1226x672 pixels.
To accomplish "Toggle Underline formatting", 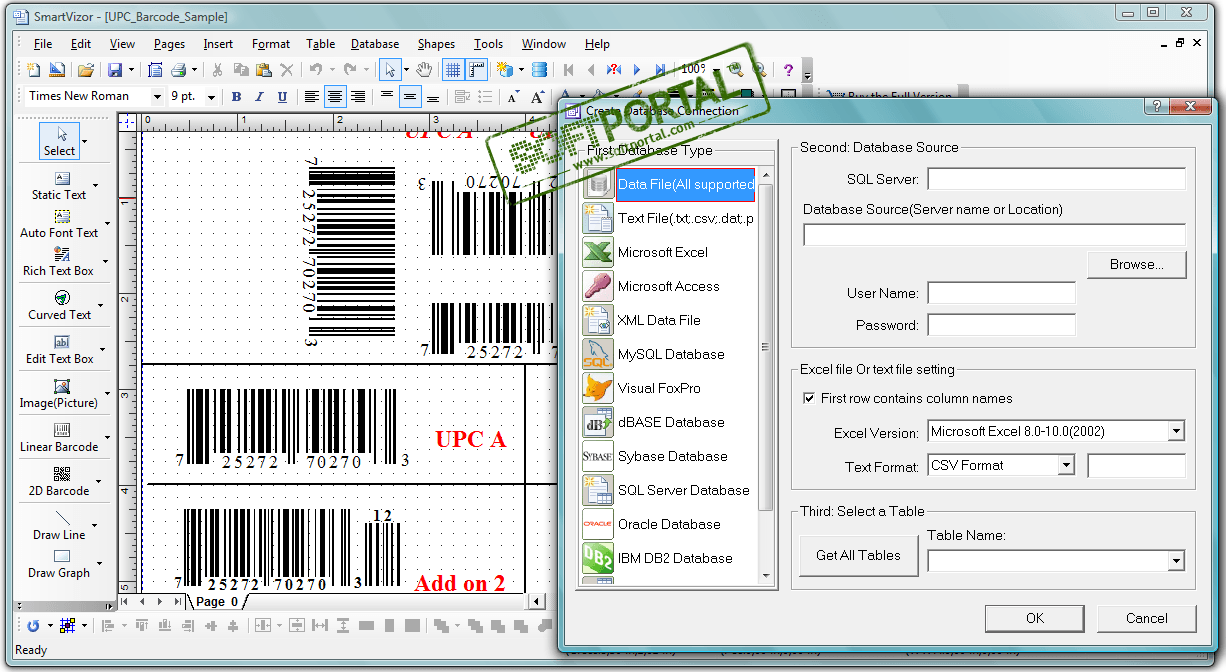I will [283, 97].
